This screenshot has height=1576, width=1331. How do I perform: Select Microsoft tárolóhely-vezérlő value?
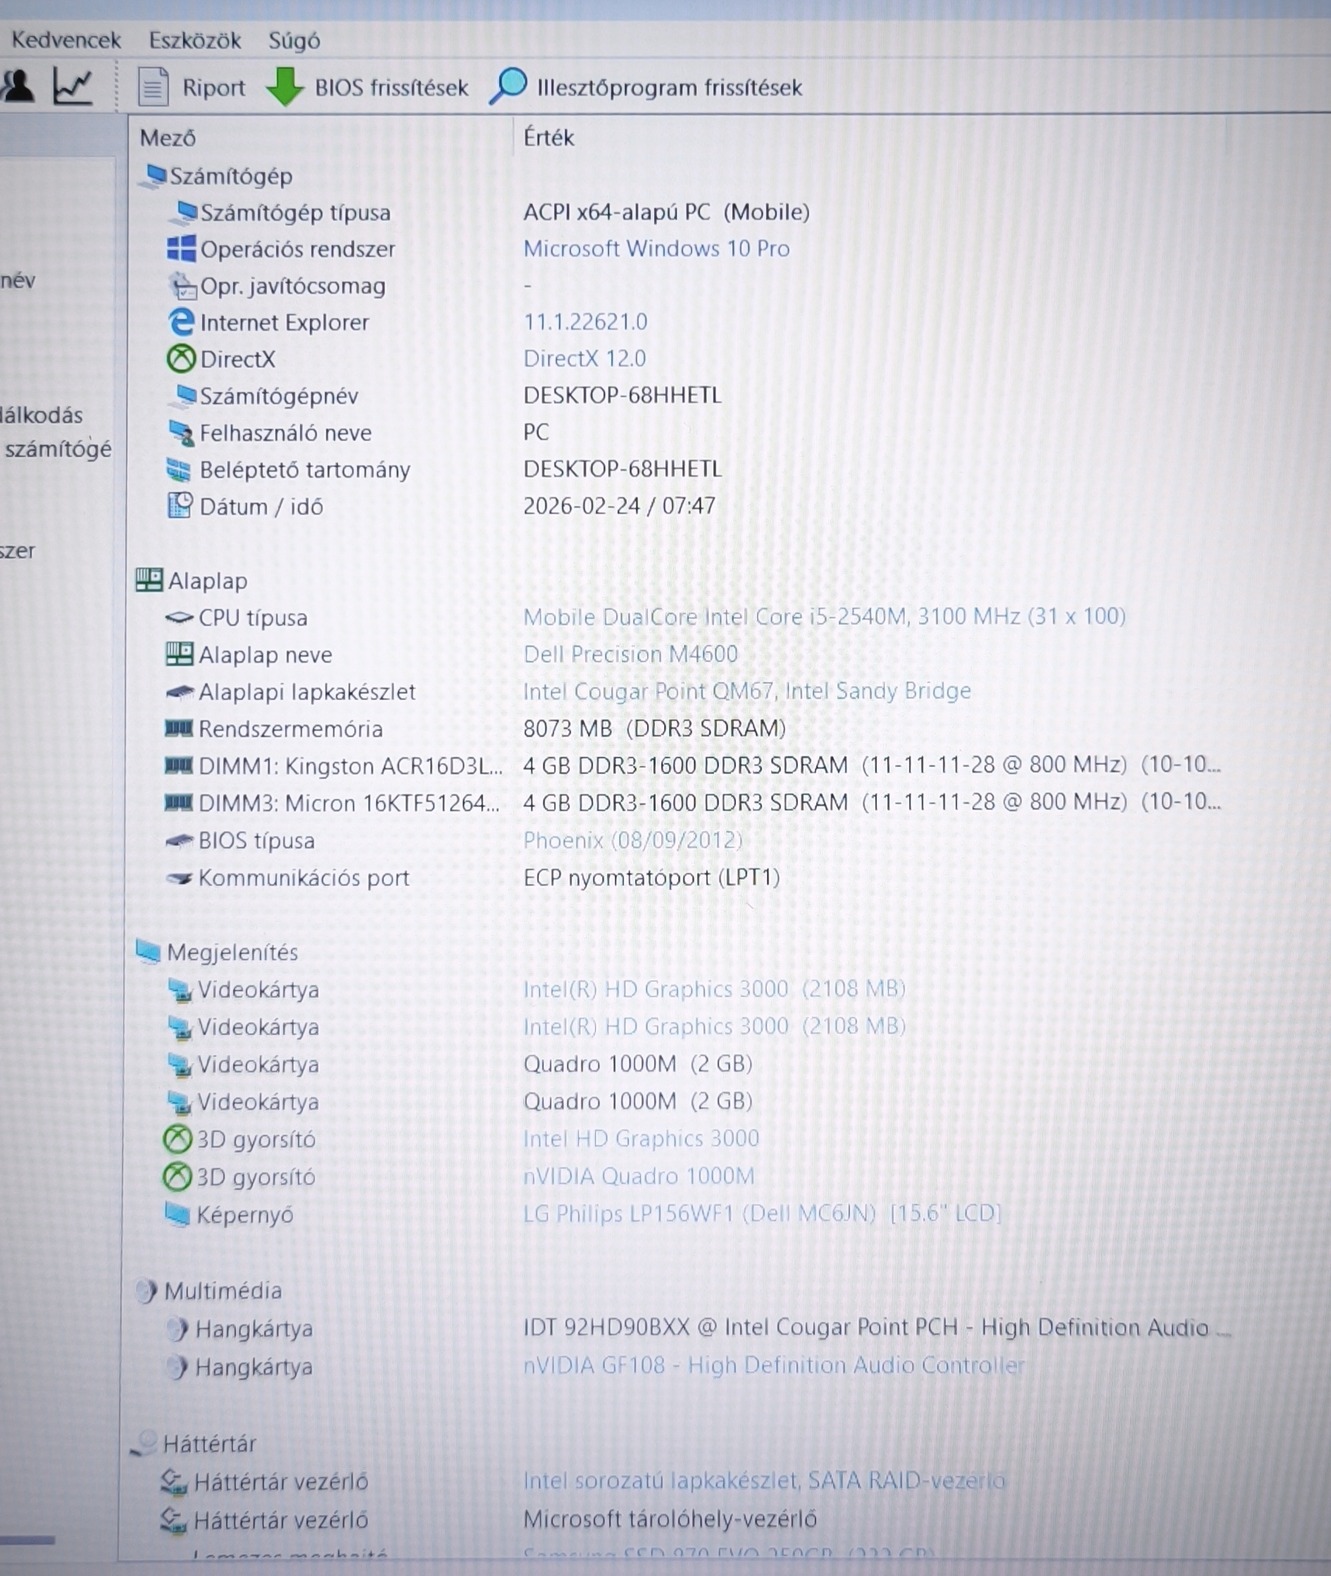point(670,1519)
